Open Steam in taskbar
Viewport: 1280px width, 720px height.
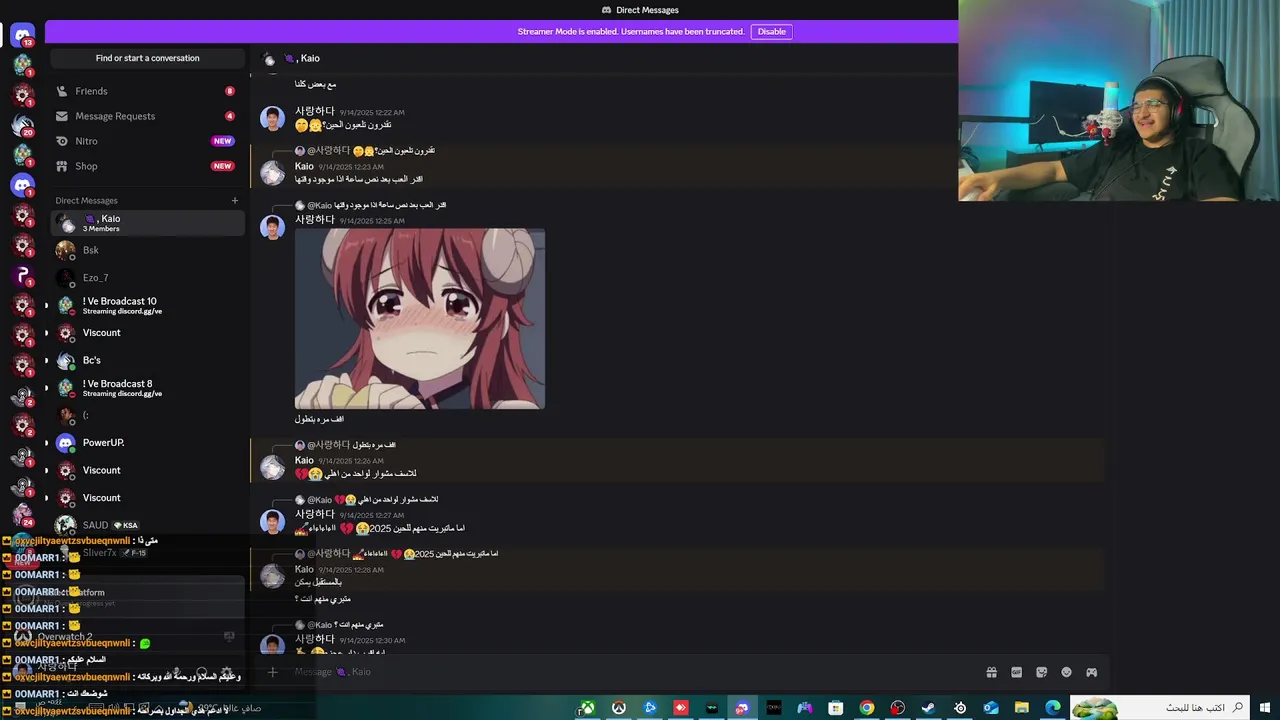point(929,708)
